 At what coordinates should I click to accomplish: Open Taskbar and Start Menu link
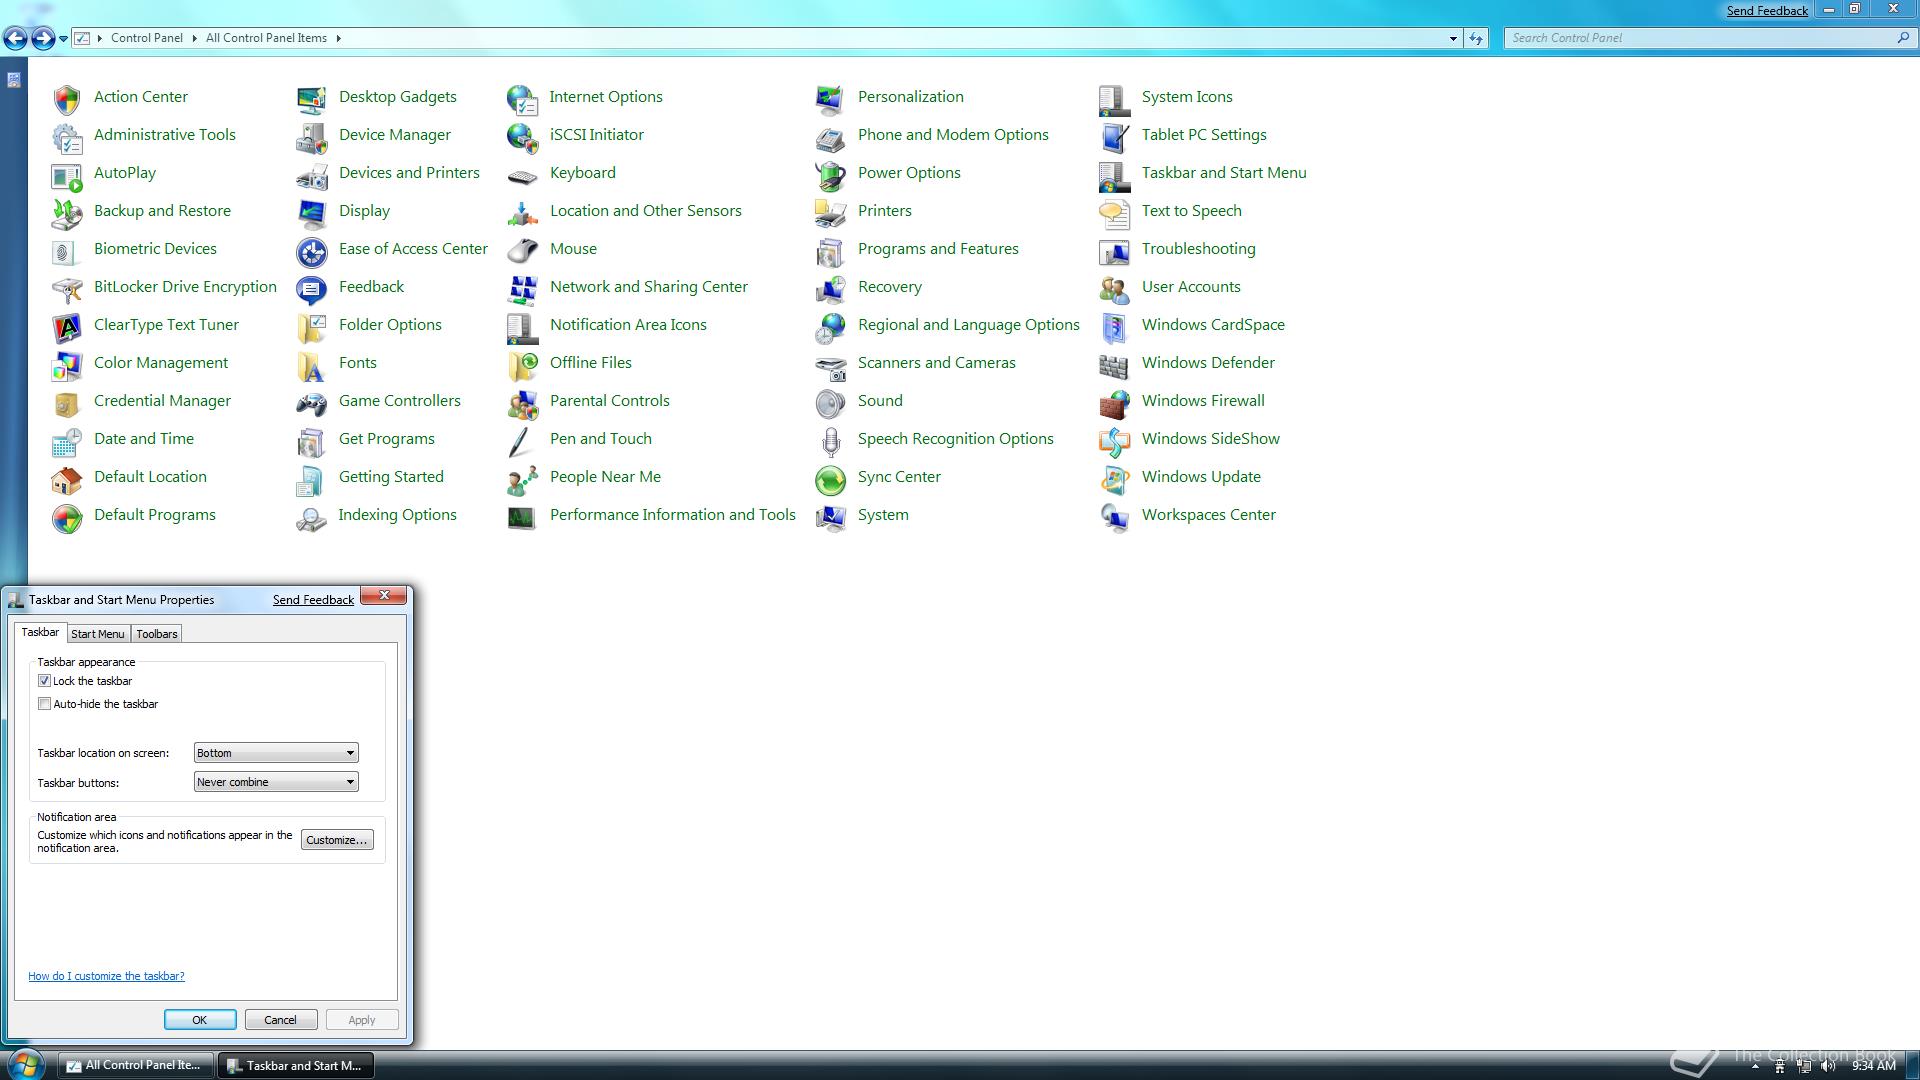[x=1224, y=173]
